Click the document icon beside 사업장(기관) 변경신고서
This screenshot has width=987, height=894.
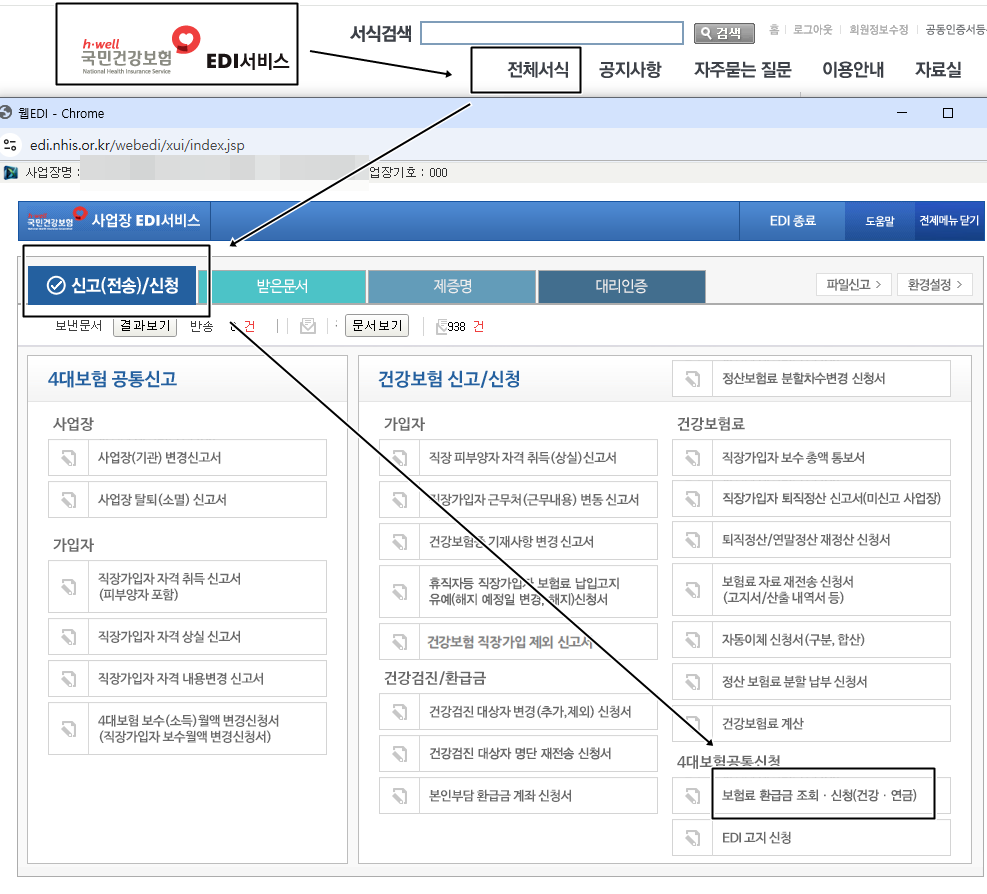coord(69,457)
